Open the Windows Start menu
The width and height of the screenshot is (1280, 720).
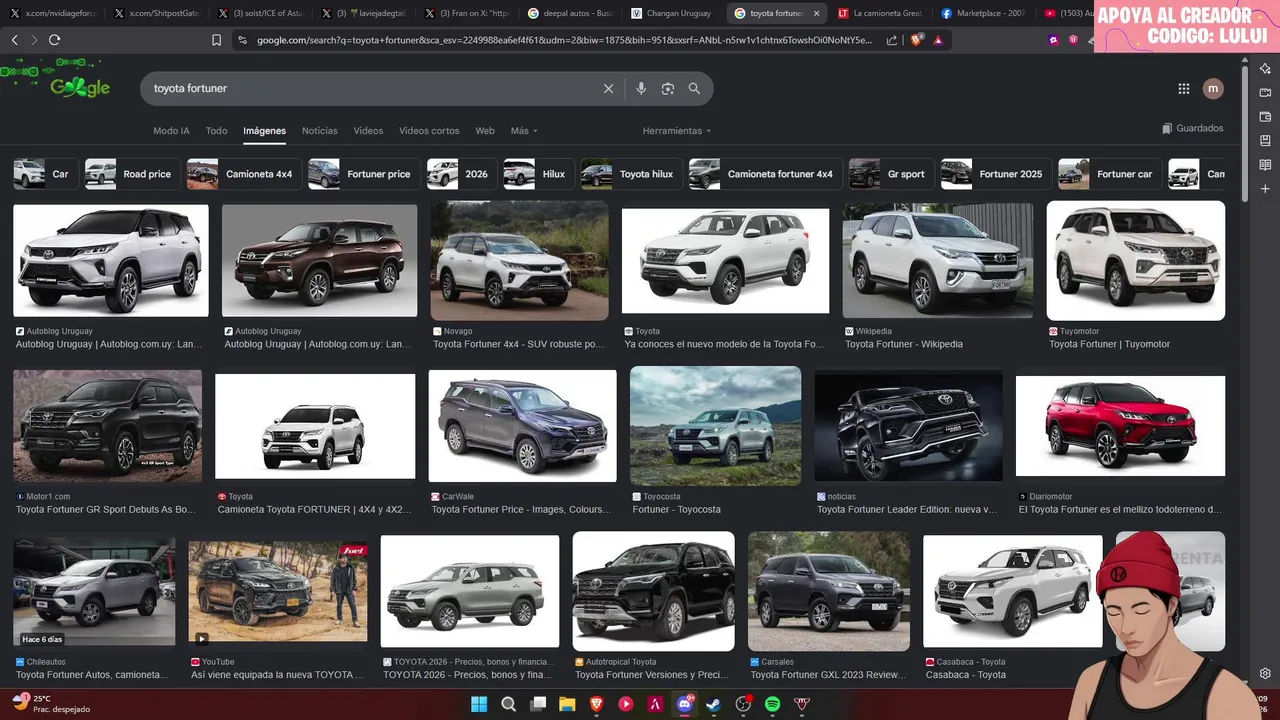[479, 704]
